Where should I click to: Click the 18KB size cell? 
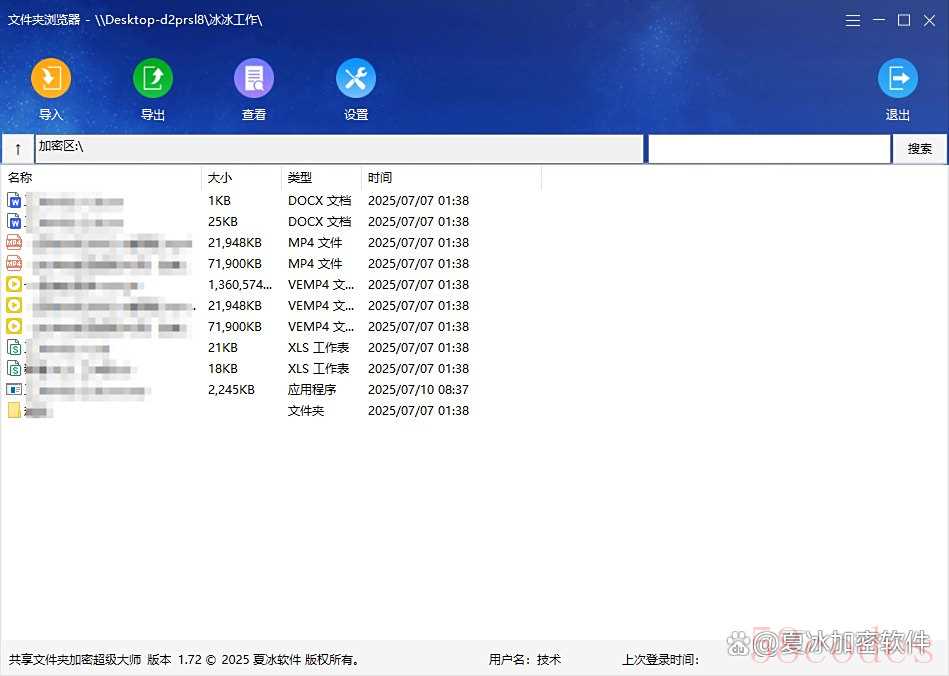[x=223, y=369]
